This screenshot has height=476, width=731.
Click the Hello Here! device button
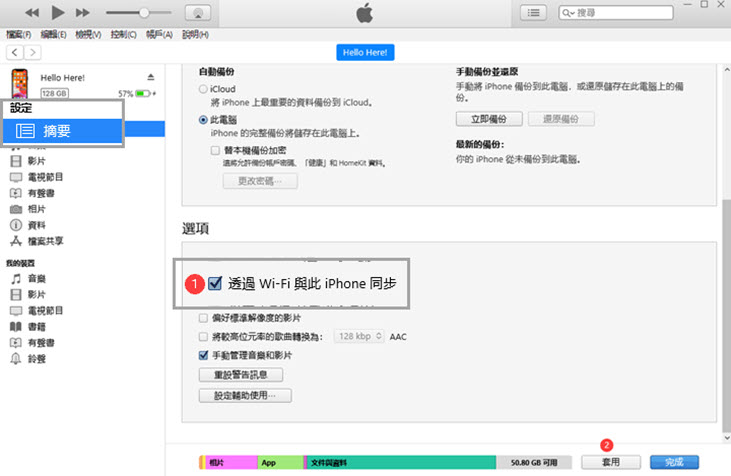(365, 53)
